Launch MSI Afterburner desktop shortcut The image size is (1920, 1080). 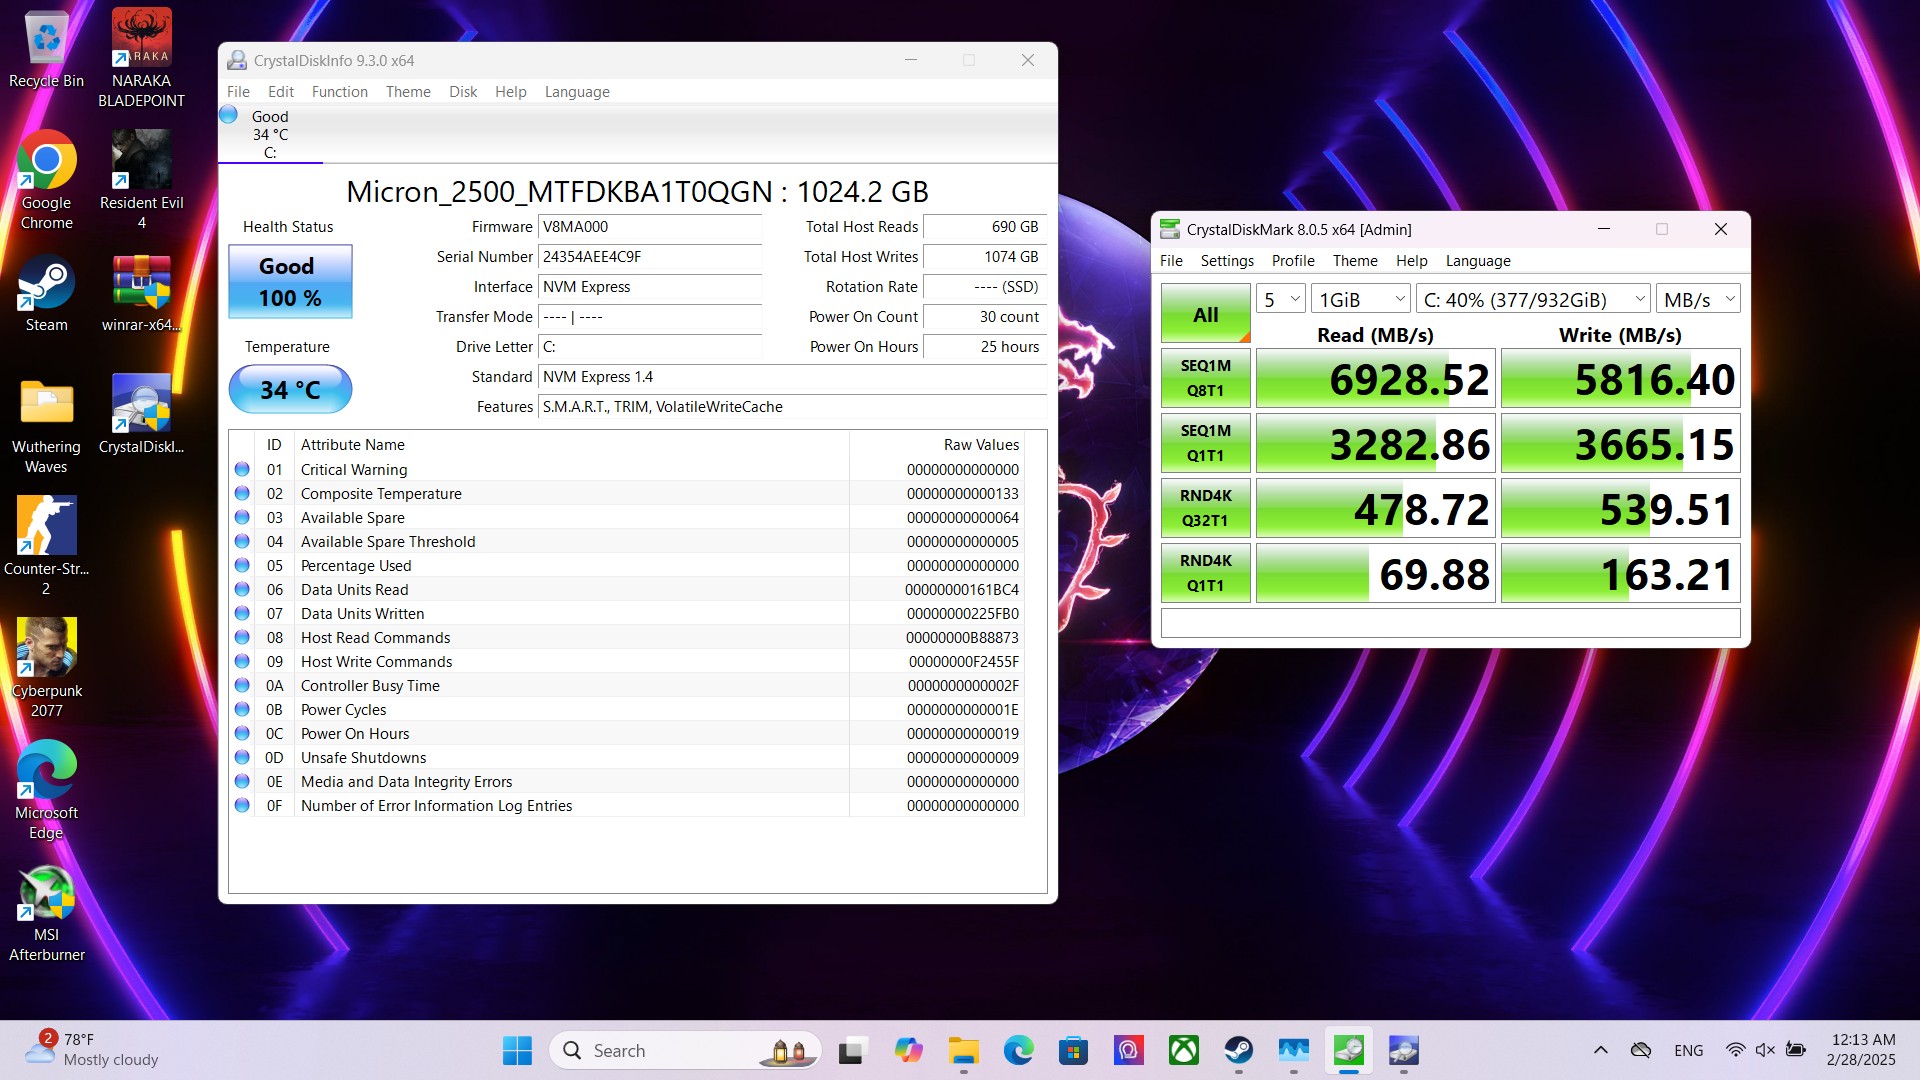(x=46, y=913)
